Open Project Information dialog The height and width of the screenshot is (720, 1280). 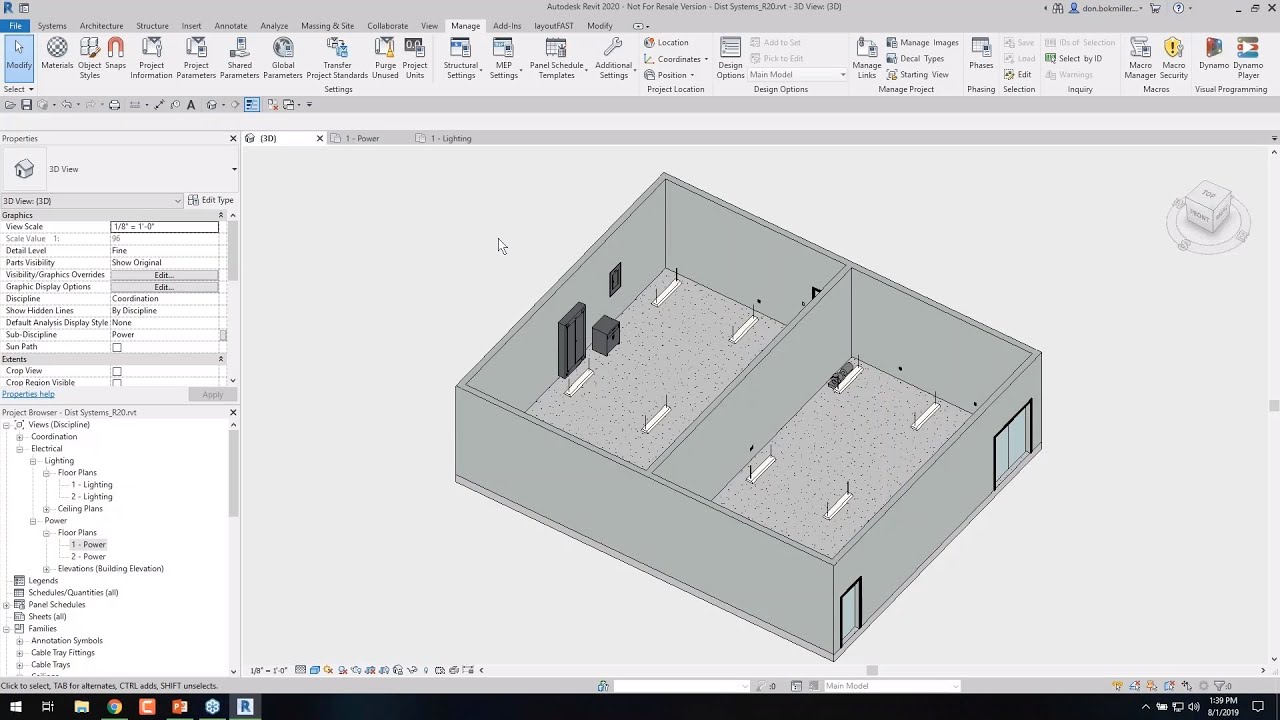[151, 58]
